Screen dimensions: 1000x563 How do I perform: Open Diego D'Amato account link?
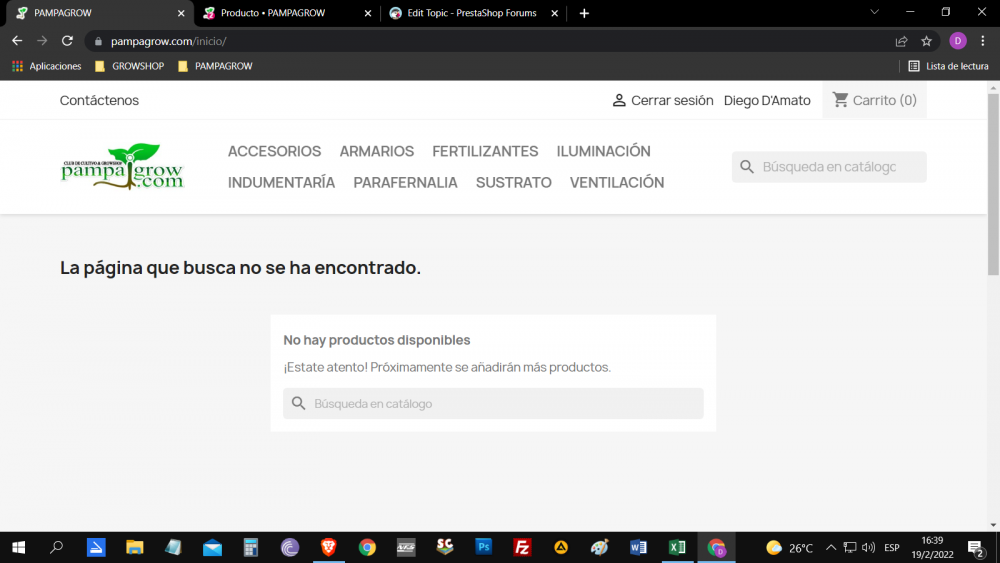pyautogui.click(x=767, y=100)
